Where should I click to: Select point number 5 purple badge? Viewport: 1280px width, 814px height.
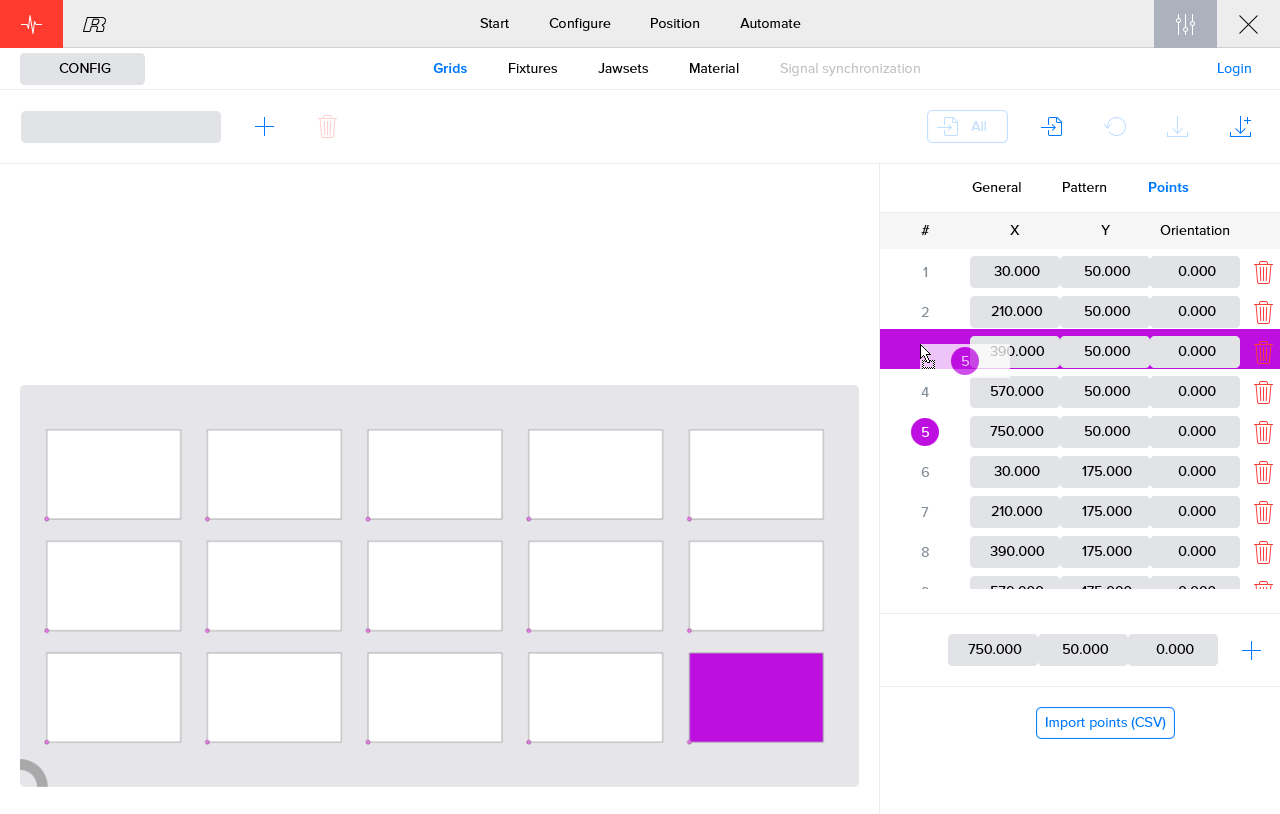point(925,432)
